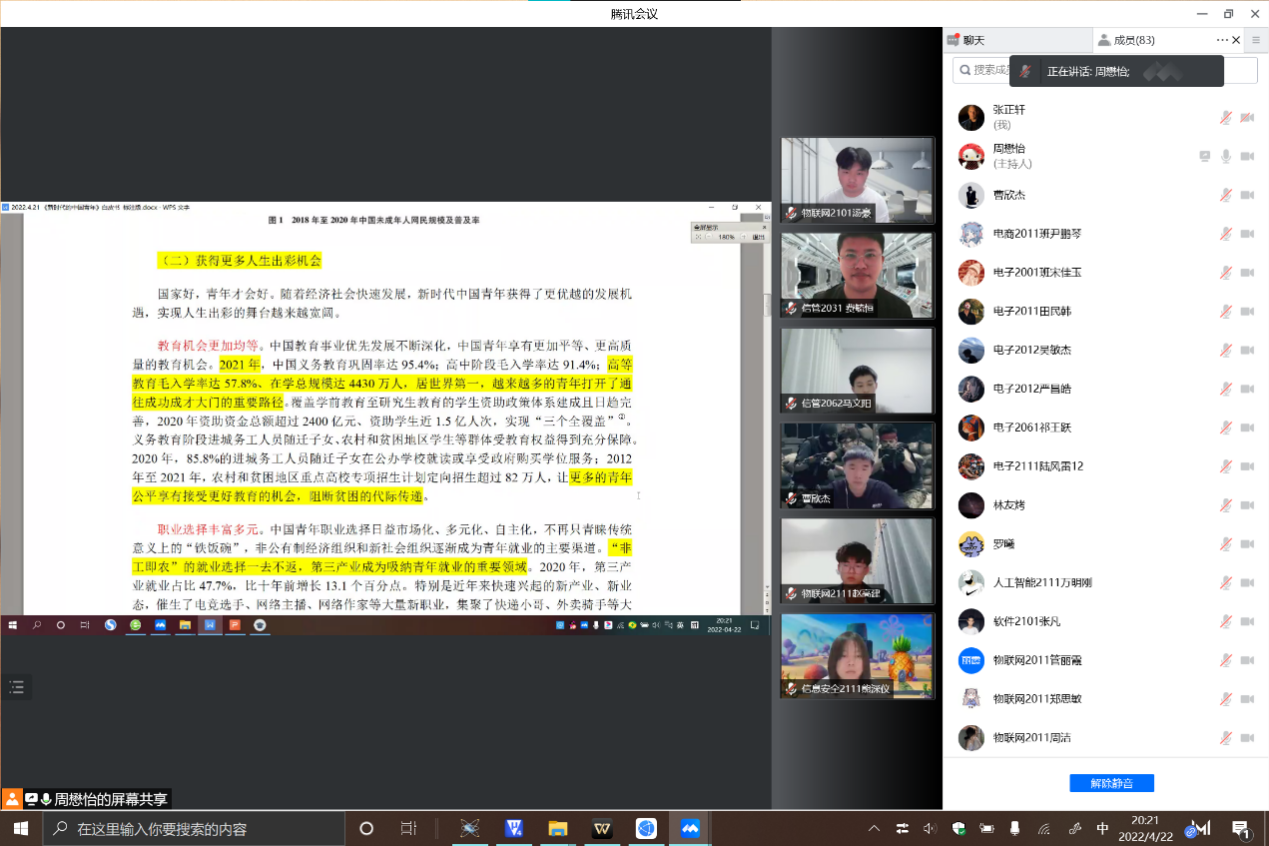Open WPS Office from the taskbar

pos(602,828)
